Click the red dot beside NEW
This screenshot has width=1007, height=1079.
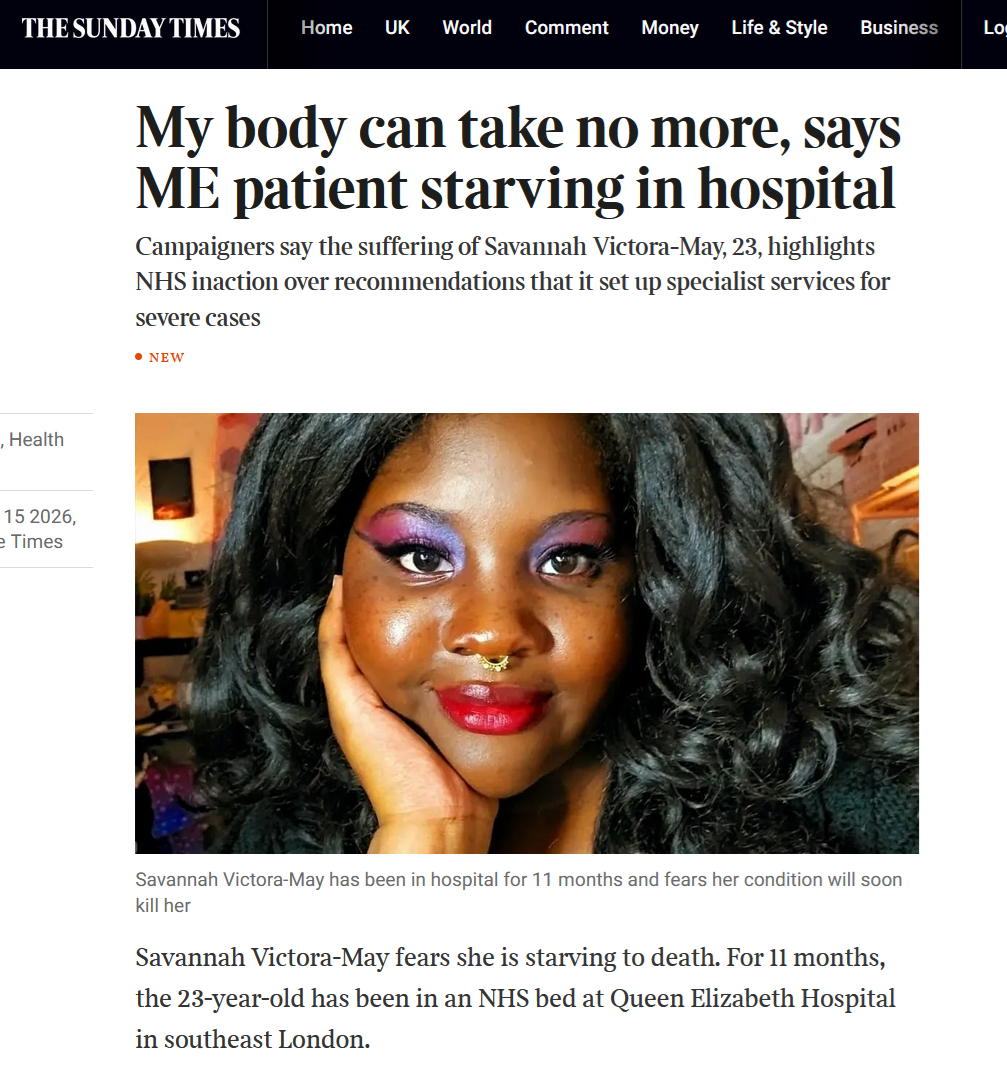(138, 356)
